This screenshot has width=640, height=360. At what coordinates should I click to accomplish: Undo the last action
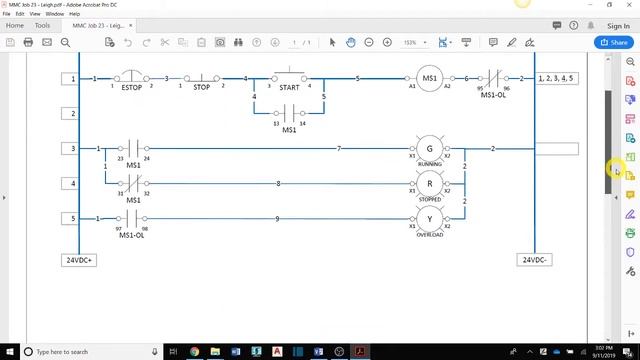(x=128, y=42)
